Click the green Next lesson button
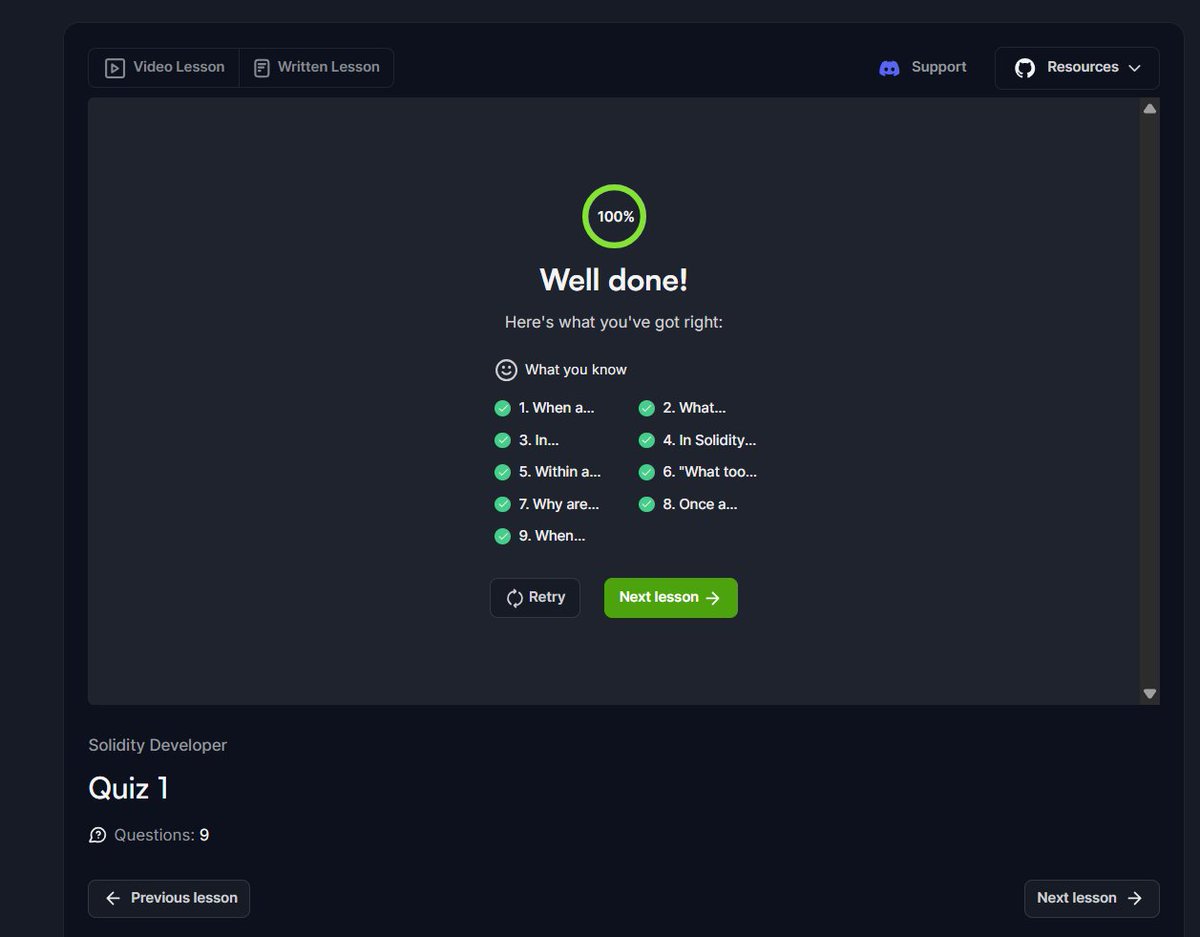The height and width of the screenshot is (937, 1200). coord(671,598)
